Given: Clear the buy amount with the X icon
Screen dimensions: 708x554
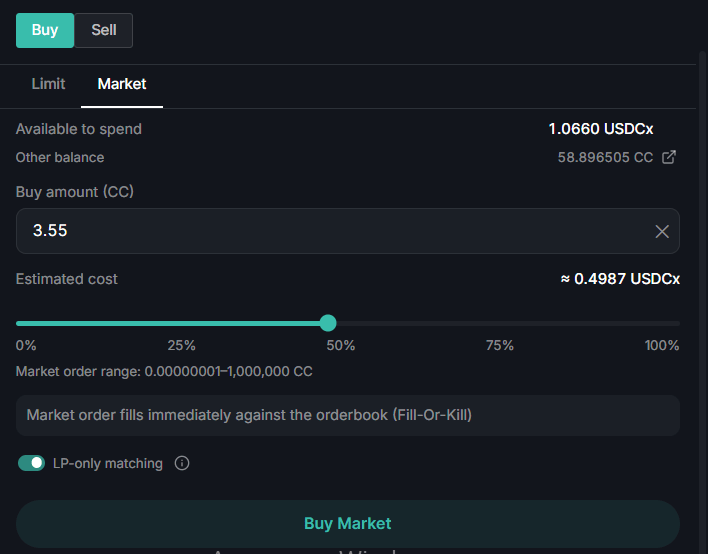Looking at the screenshot, I should pos(662,232).
